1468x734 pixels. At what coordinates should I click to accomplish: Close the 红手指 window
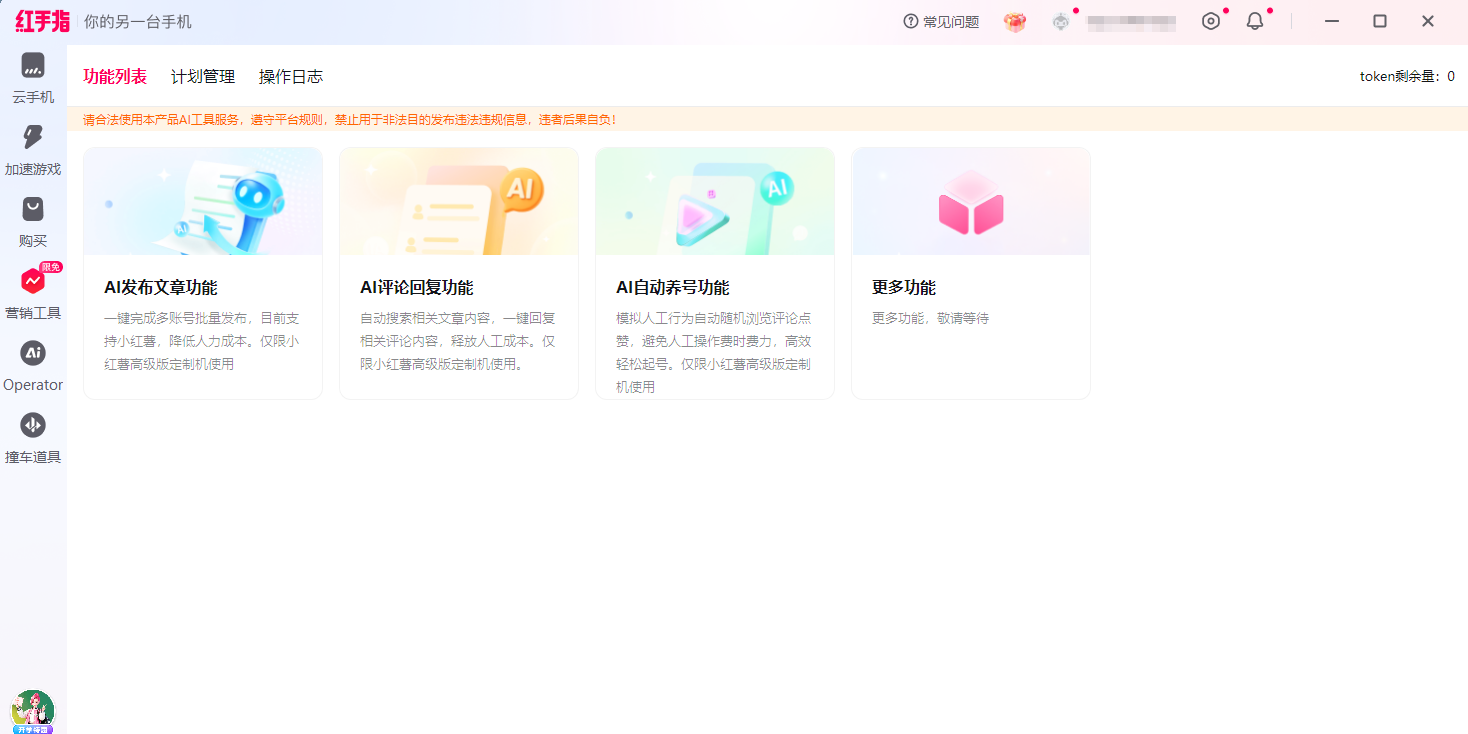coord(1428,21)
